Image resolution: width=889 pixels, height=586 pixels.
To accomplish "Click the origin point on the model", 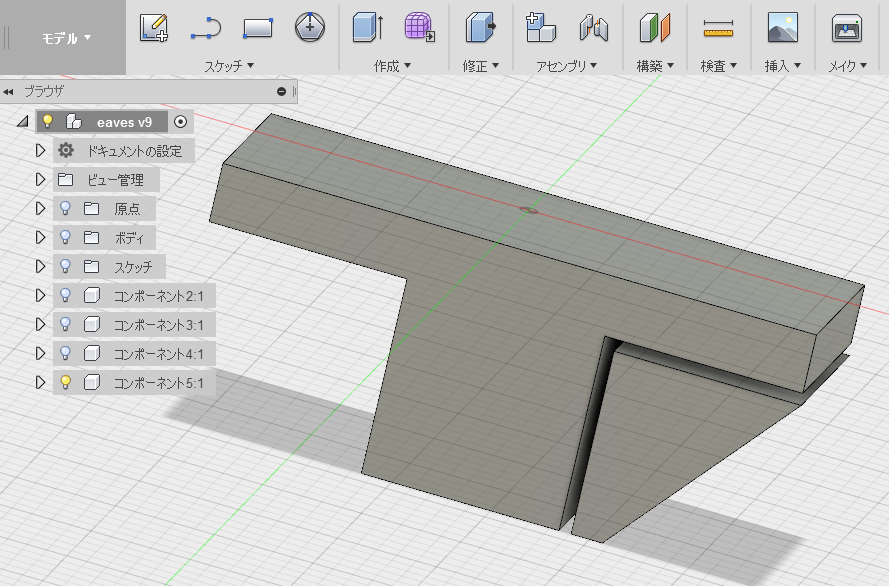I will [529, 210].
